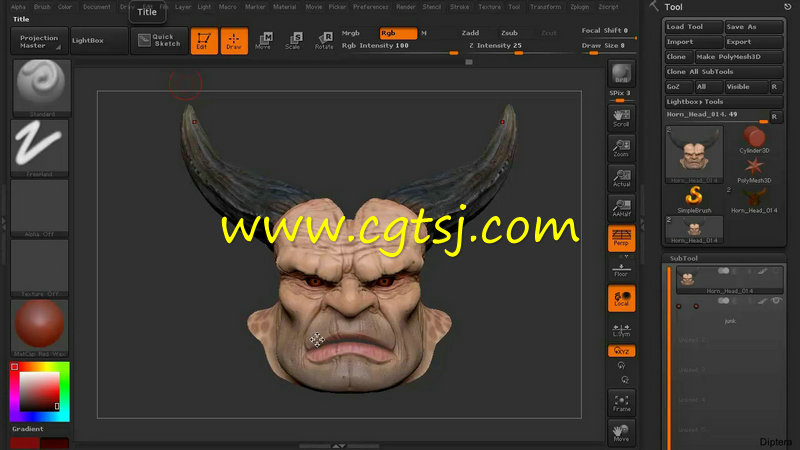Screen dimensions: 800x450
Task: Toggle L.Sym local symmetry
Action: (x=621, y=330)
